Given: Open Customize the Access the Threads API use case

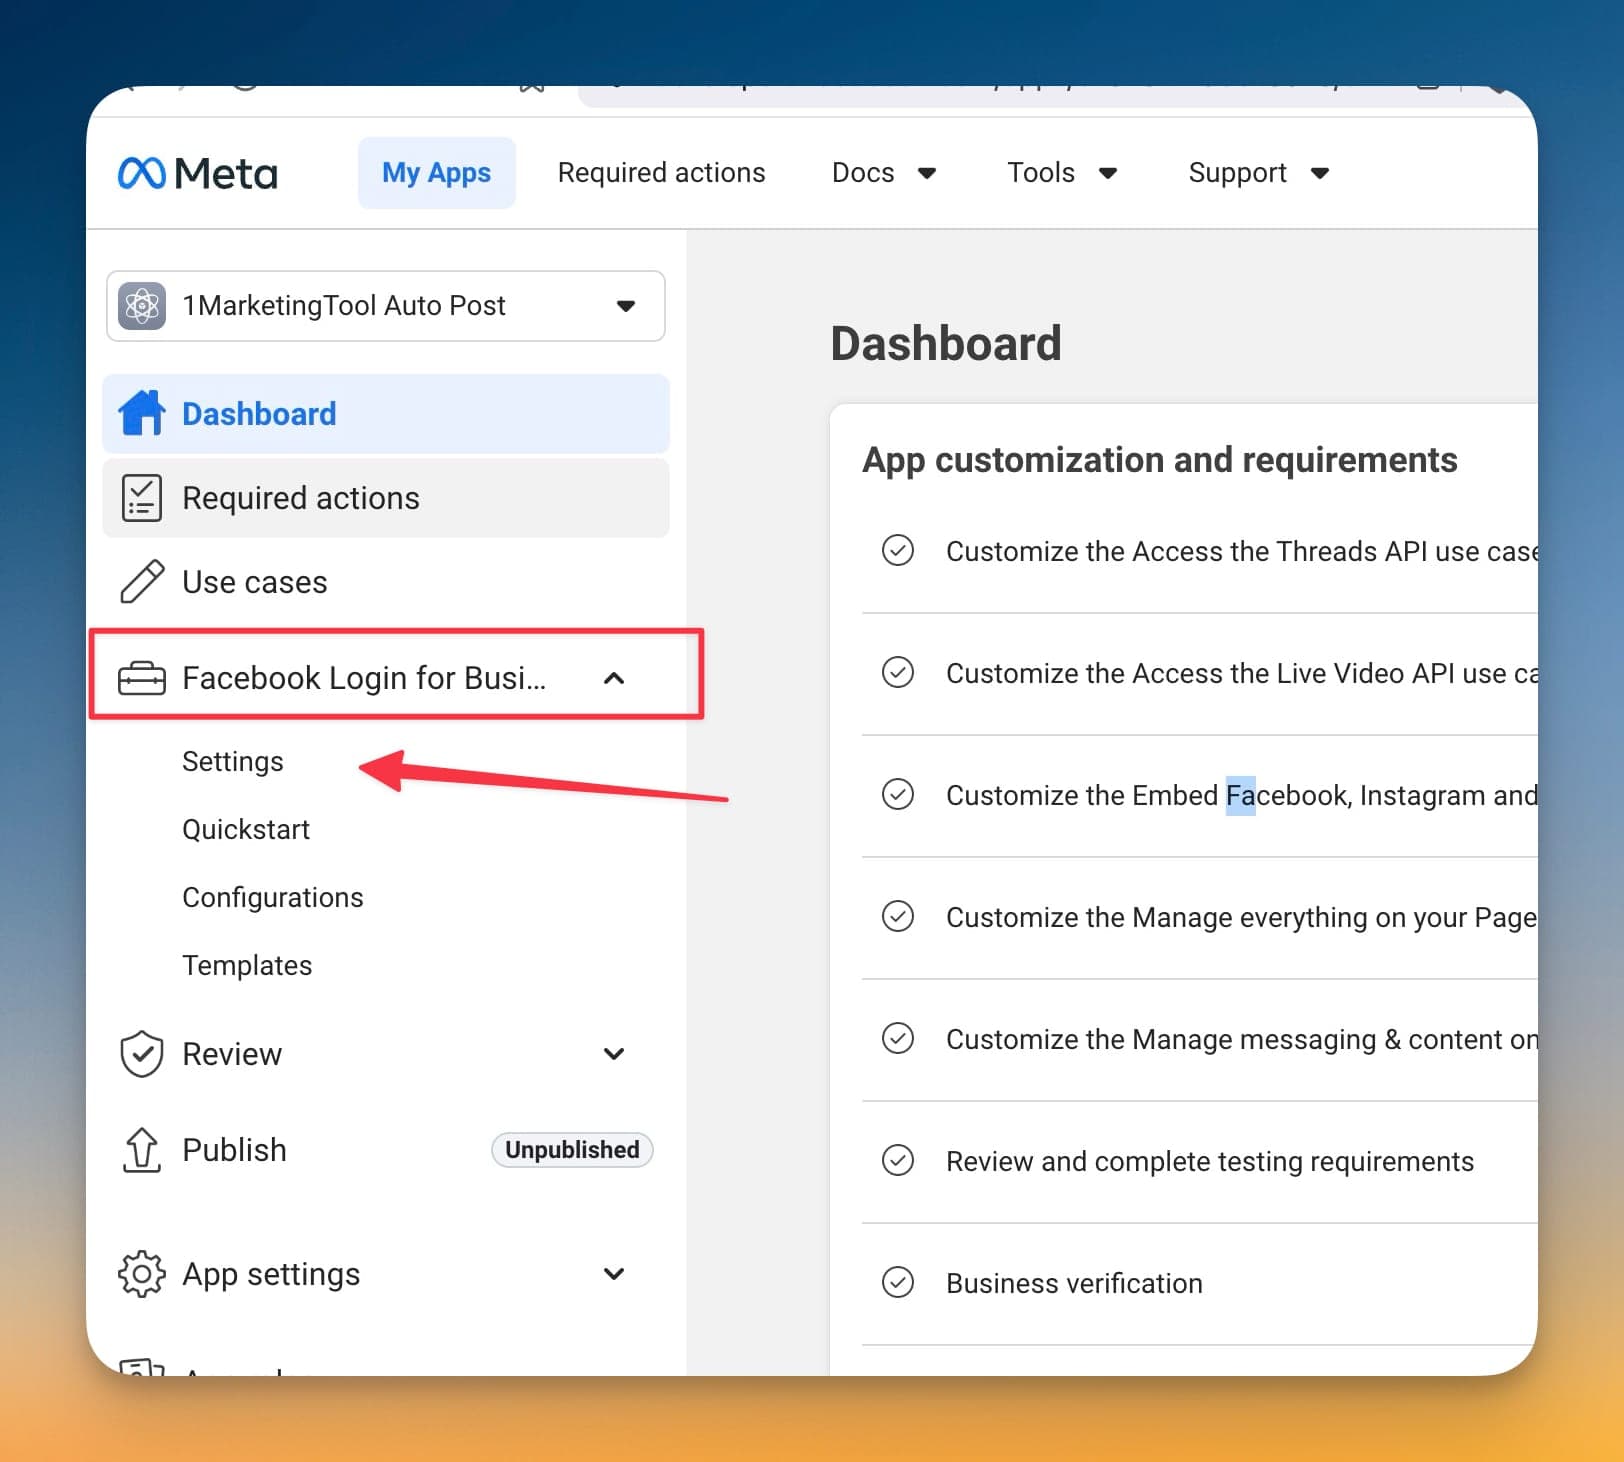Looking at the screenshot, I should [x=1242, y=551].
